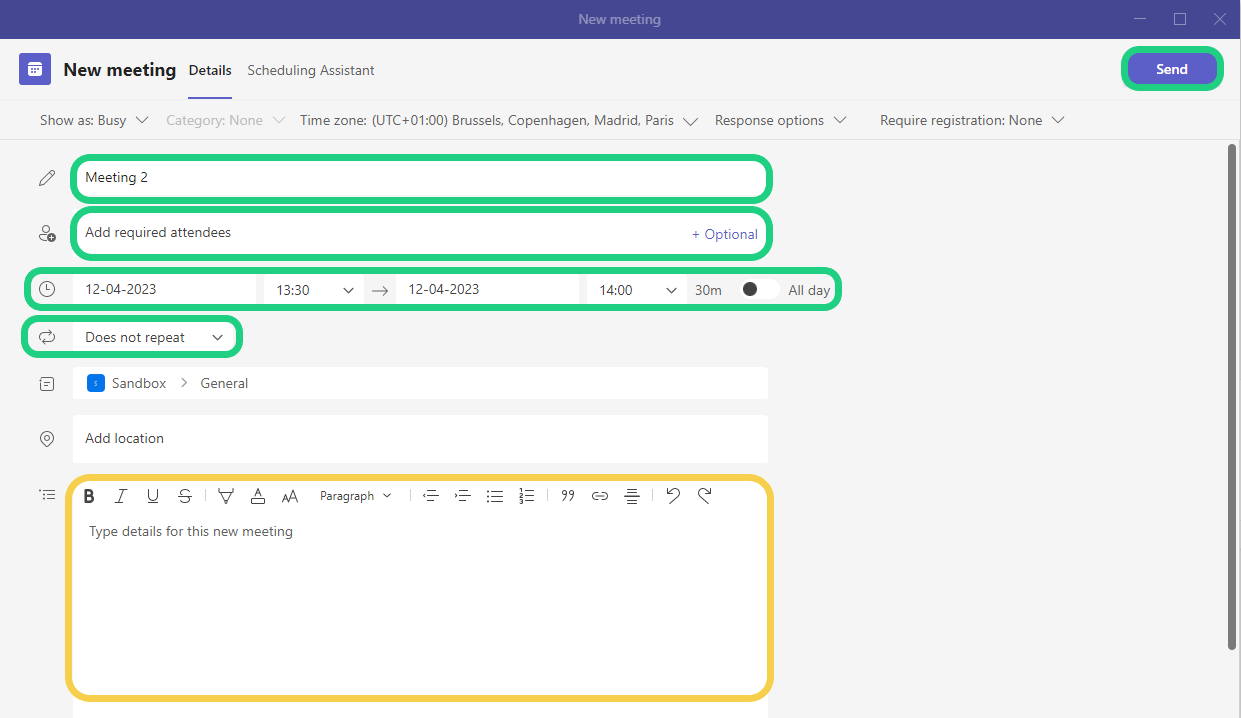
Task: Insert a hyperlink in meeting details
Action: click(600, 496)
